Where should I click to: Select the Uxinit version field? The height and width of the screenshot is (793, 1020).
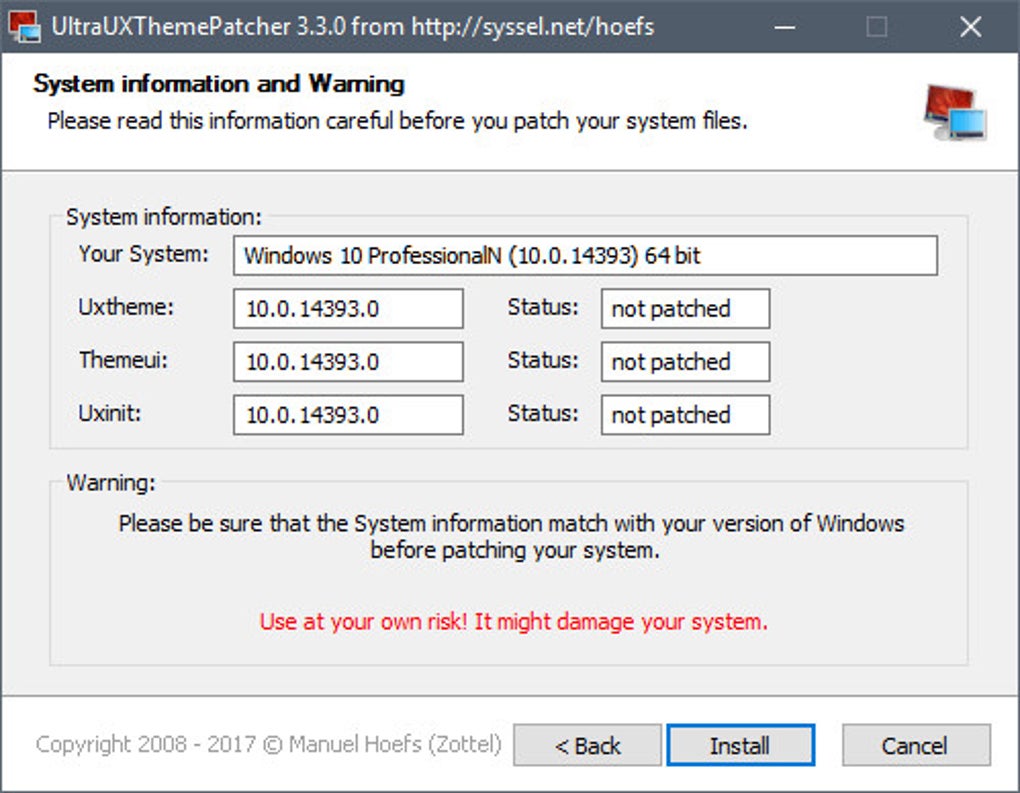[348, 415]
